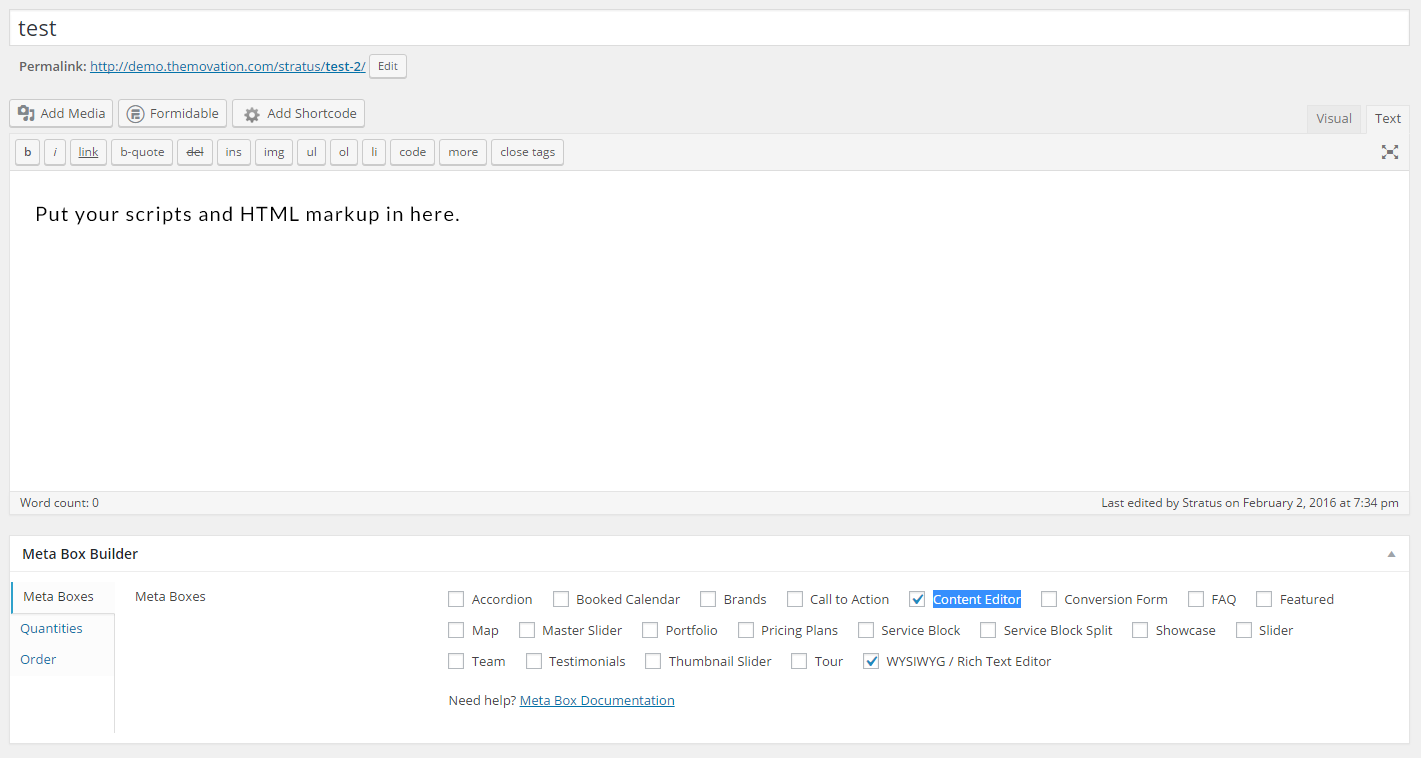
Task: Enable the Portfolio checkbox
Action: (650, 630)
